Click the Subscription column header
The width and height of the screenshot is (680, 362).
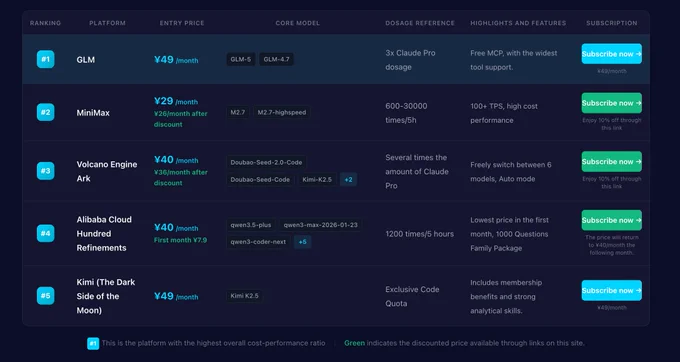611,23
